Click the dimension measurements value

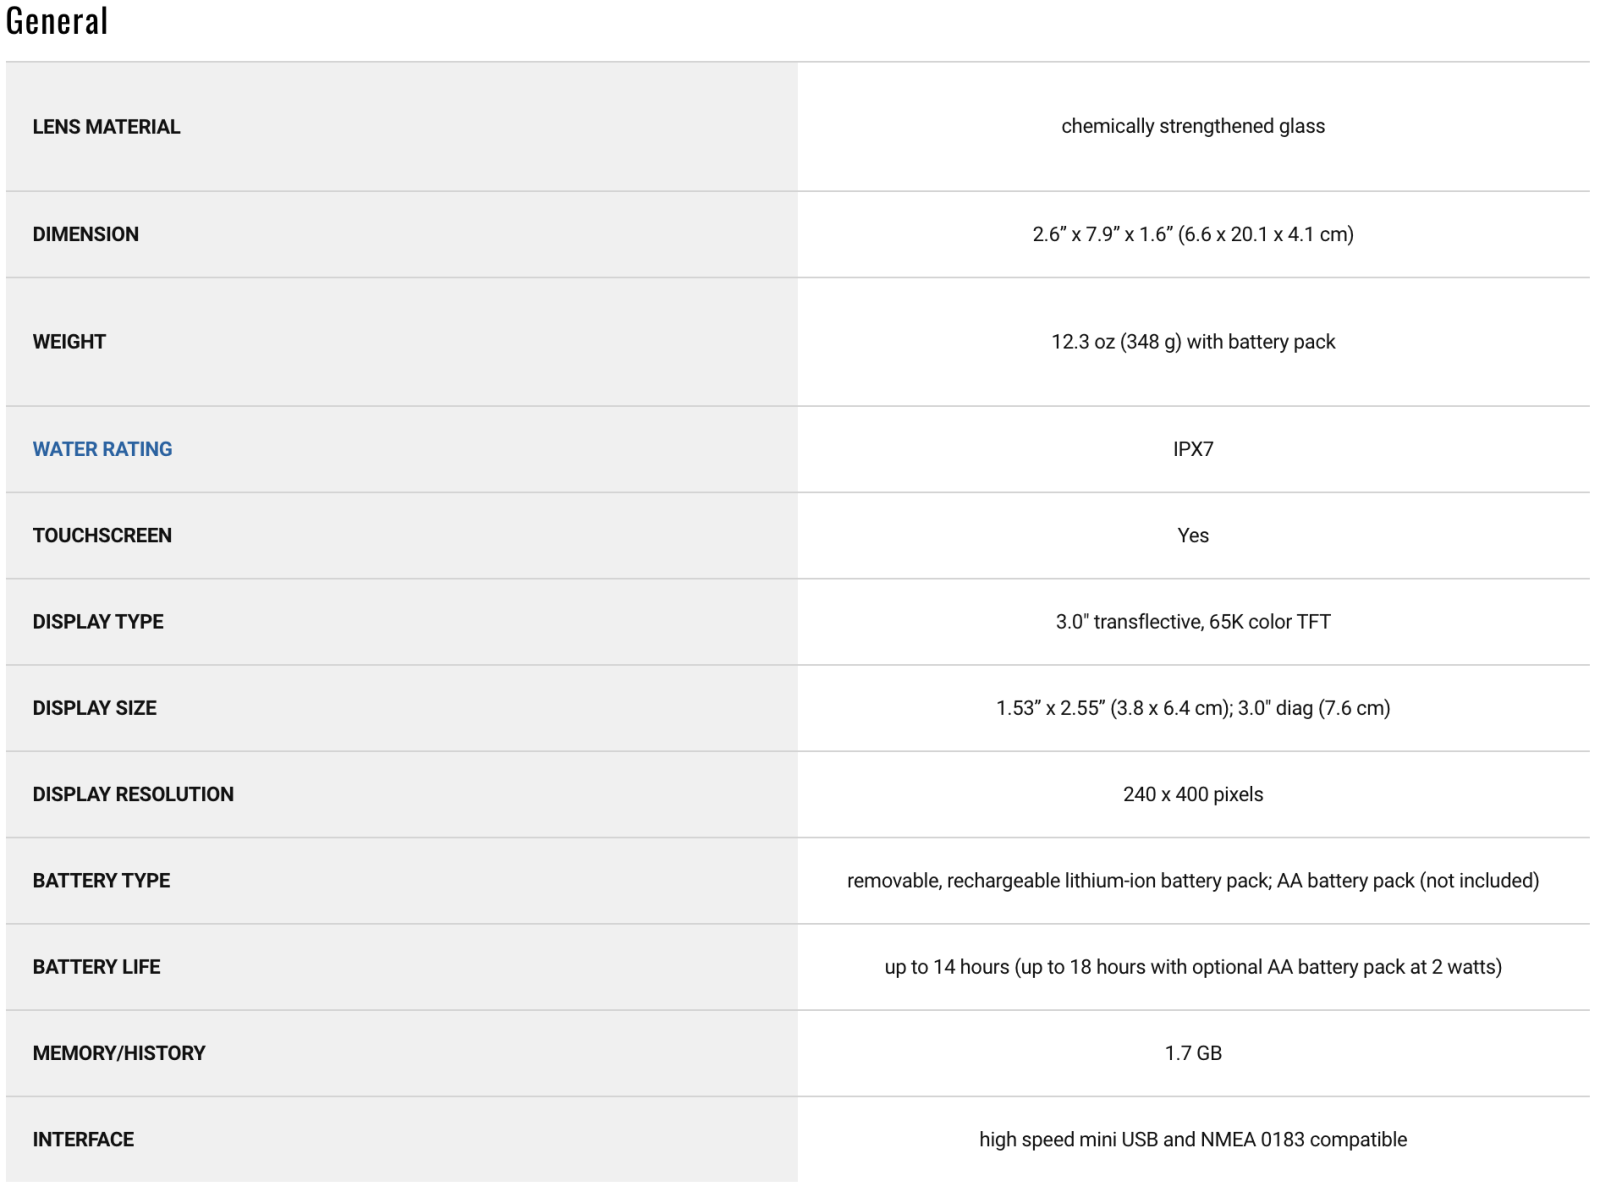(1193, 234)
